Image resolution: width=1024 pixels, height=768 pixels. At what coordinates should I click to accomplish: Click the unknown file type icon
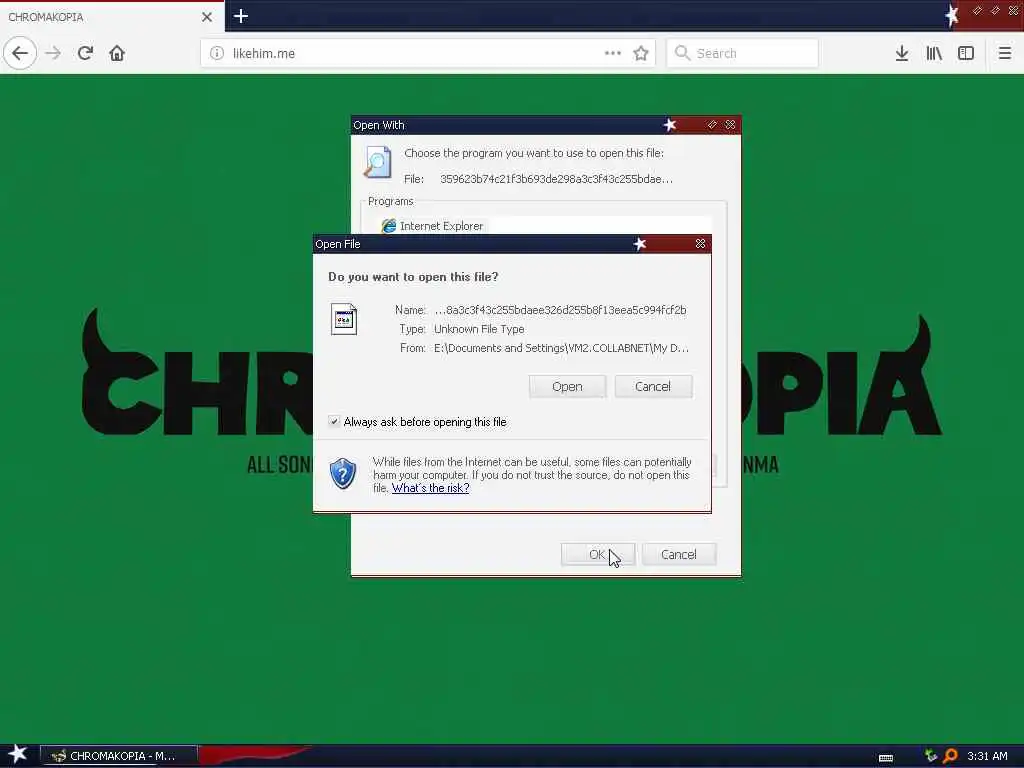click(x=344, y=319)
